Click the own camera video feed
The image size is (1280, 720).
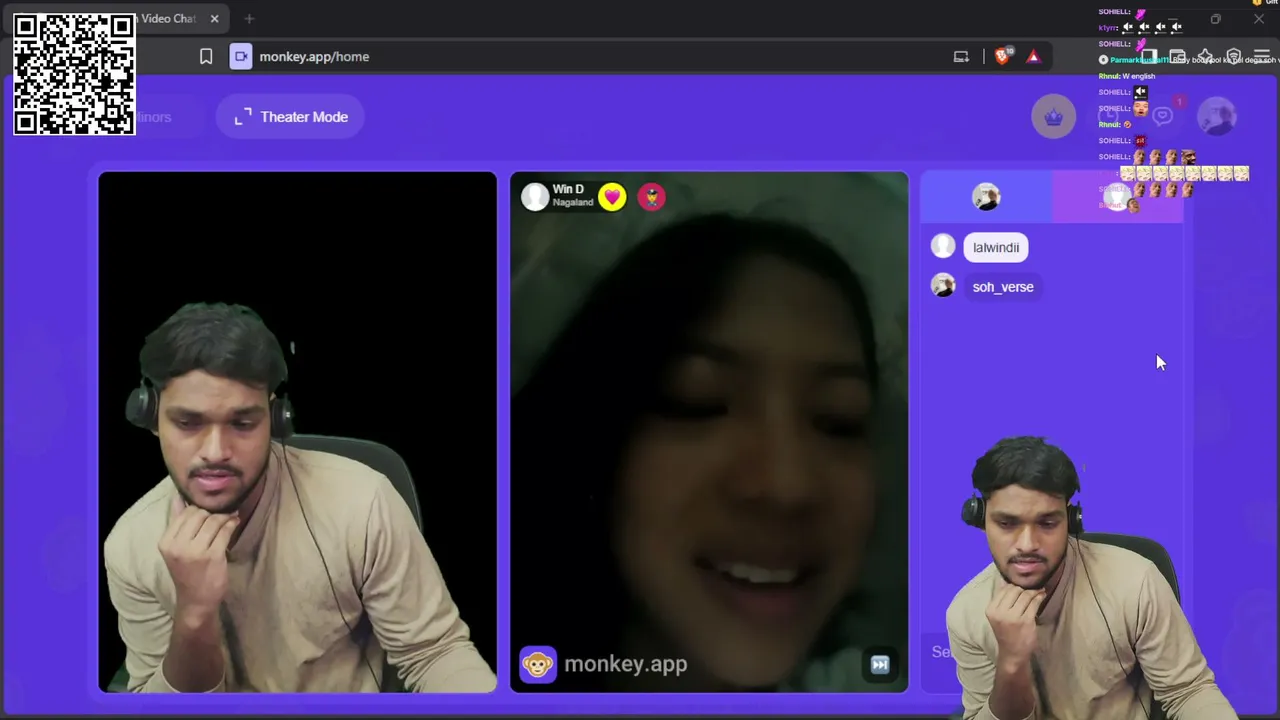pyautogui.click(x=297, y=432)
